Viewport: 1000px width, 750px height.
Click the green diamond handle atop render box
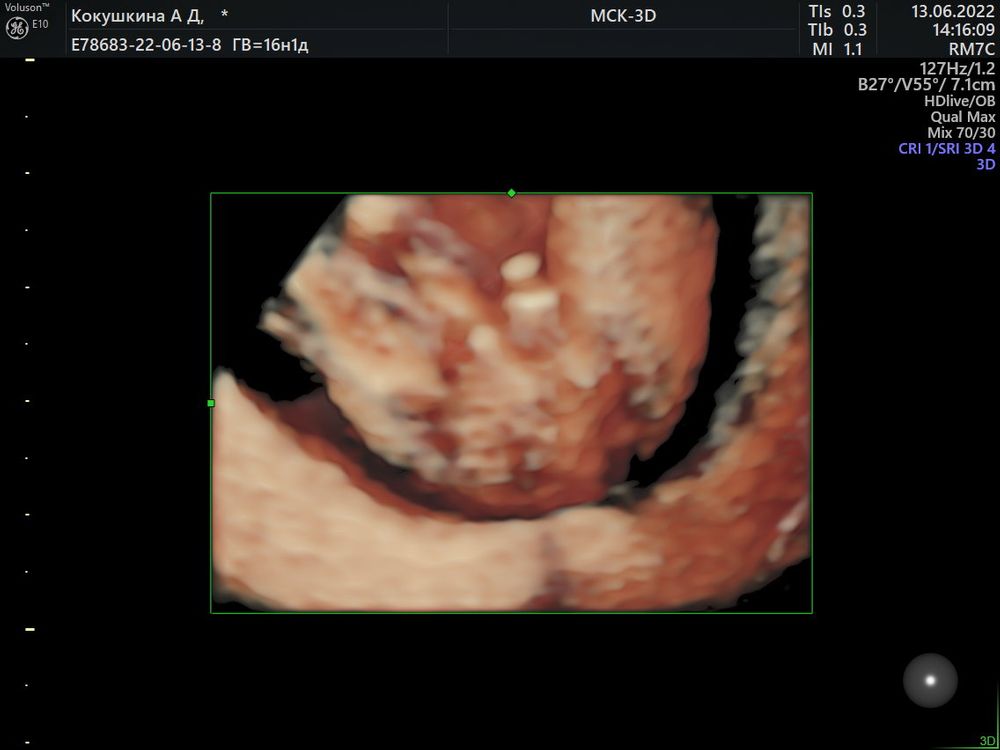511,193
